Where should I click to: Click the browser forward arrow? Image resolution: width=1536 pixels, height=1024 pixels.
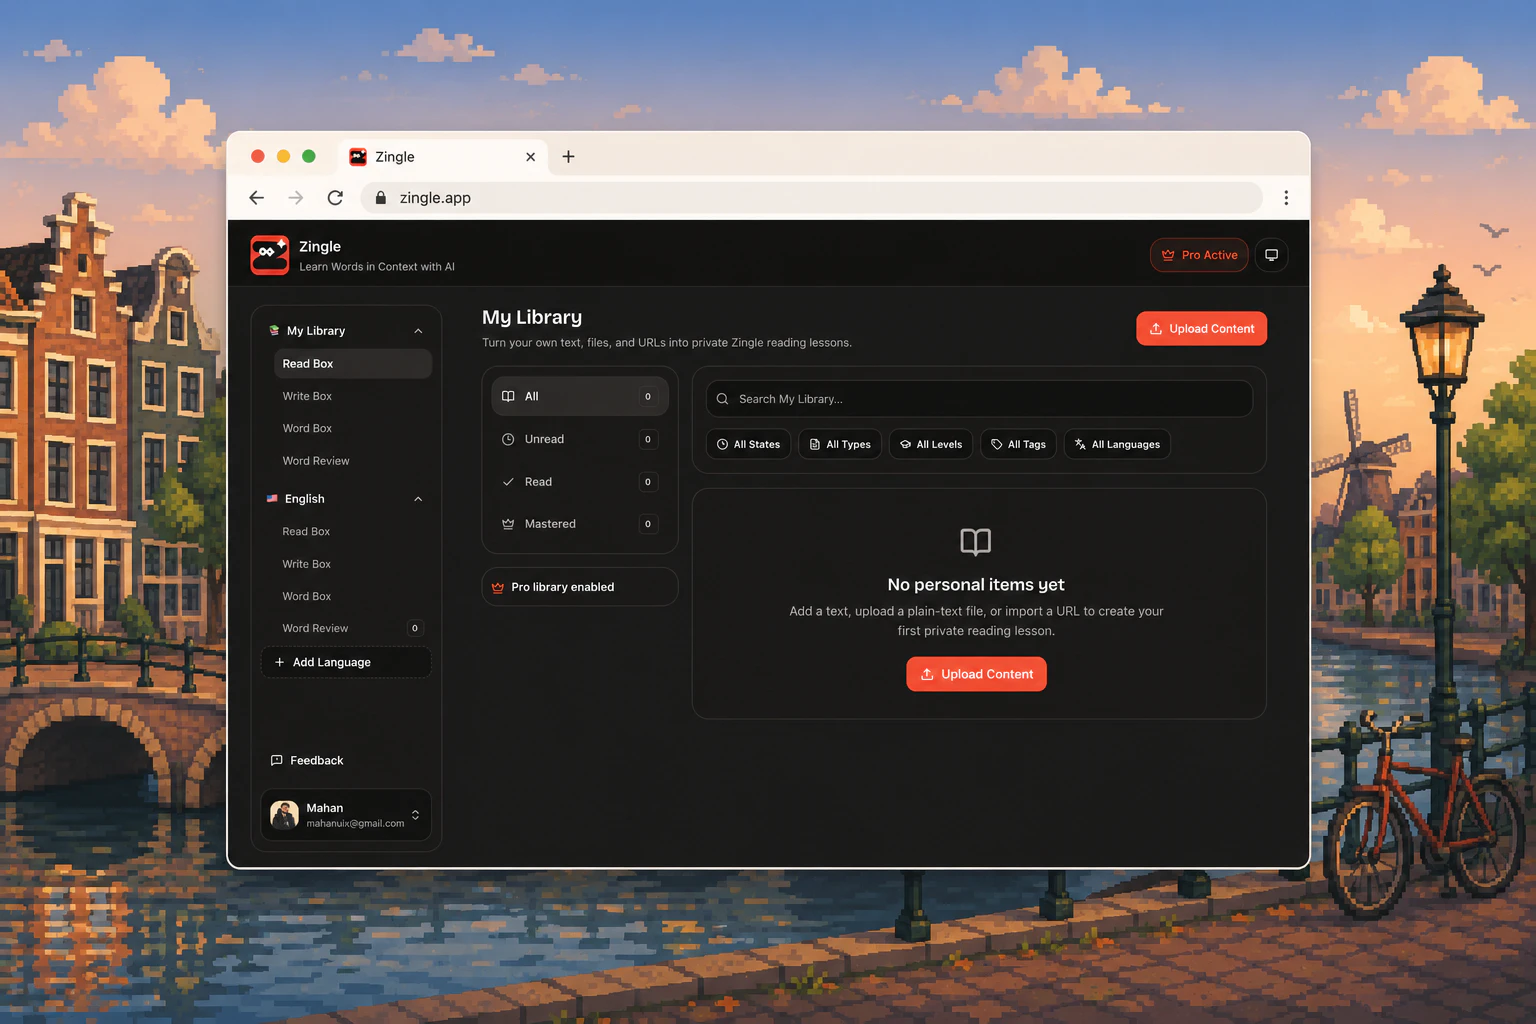pyautogui.click(x=296, y=198)
